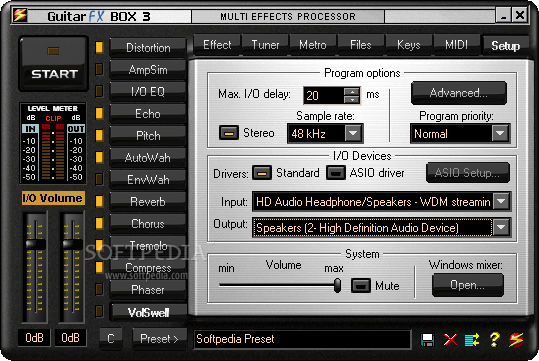Select the Reverb effect button
The image size is (539, 361).
tap(148, 201)
